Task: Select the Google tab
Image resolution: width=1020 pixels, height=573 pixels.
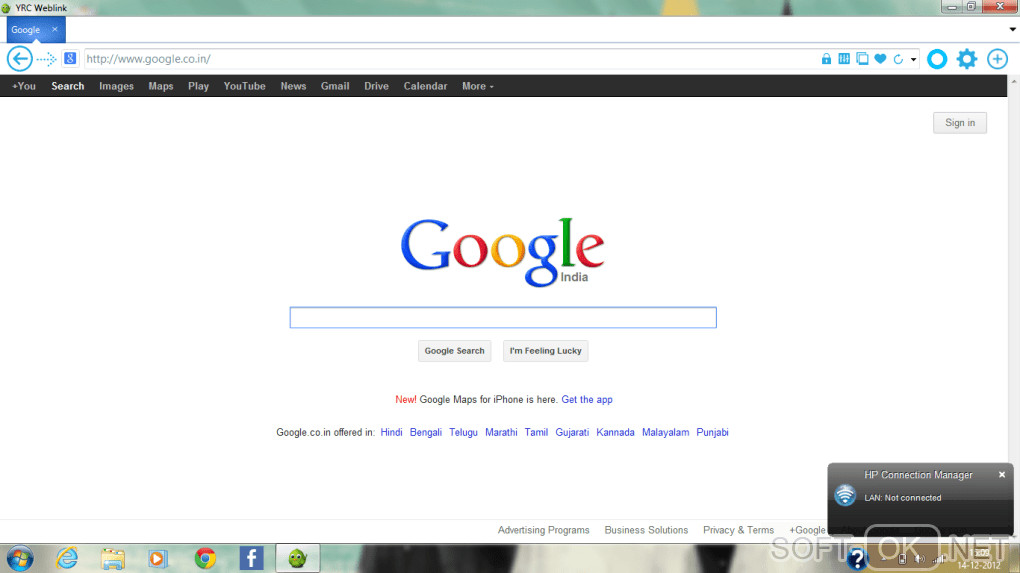Action: (36, 30)
